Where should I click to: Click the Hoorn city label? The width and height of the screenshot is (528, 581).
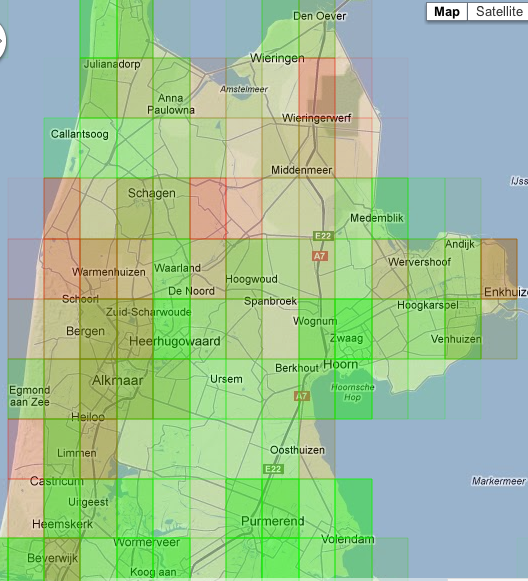point(341,364)
